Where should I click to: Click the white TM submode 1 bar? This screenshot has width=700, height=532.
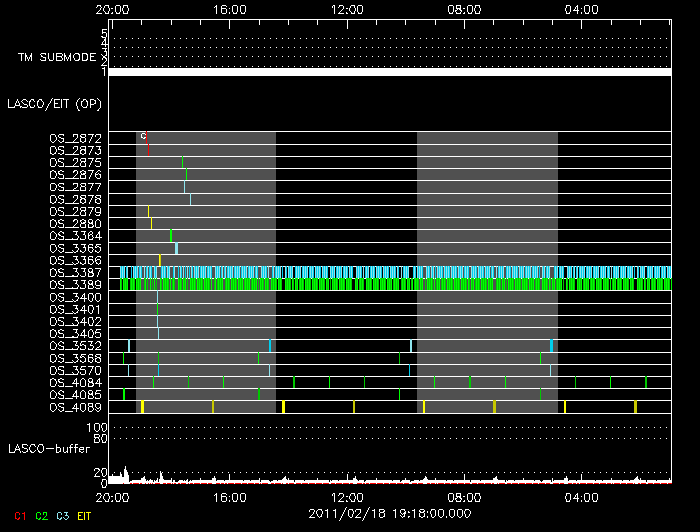point(390,72)
